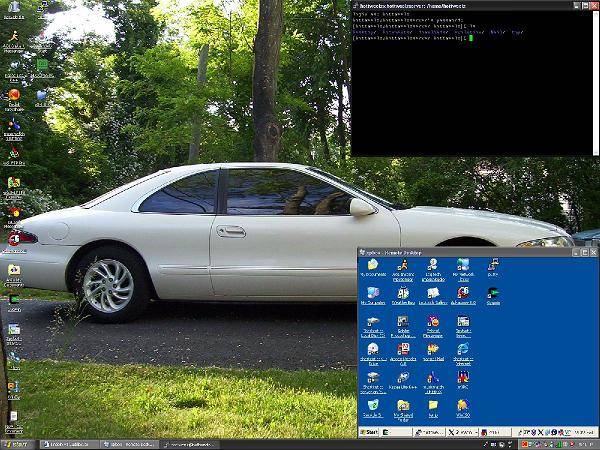Open My Shared Folder in Remote Desktop window
600x450 pixels.
pos(403,405)
